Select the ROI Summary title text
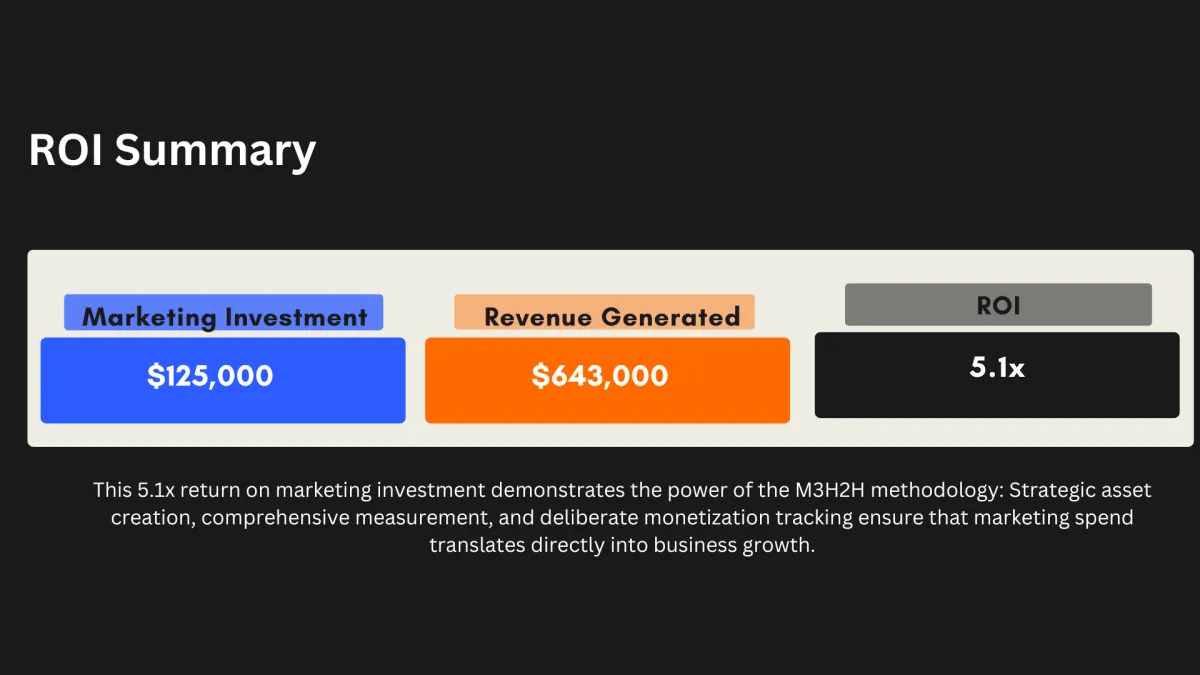The height and width of the screenshot is (675, 1200). 172,150
